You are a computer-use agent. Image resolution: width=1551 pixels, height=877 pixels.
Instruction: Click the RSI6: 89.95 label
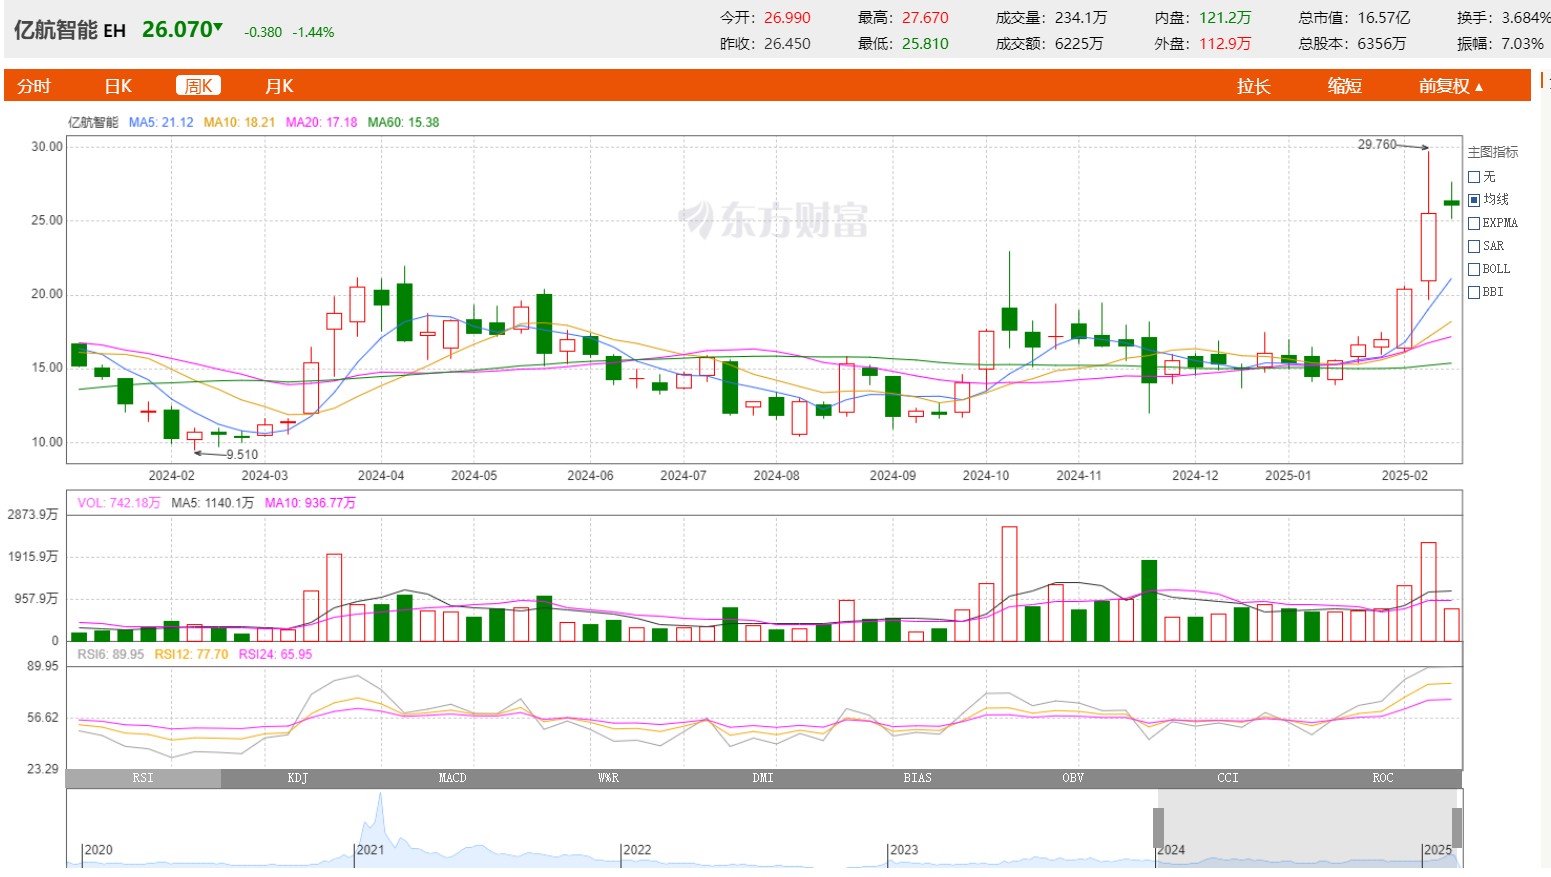111,654
